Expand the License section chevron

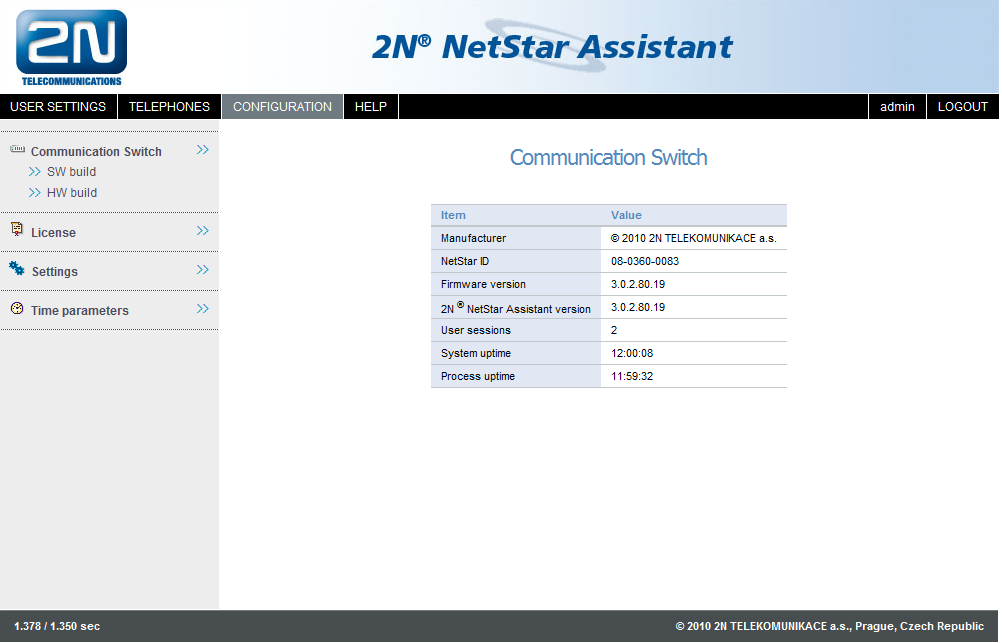click(x=203, y=231)
